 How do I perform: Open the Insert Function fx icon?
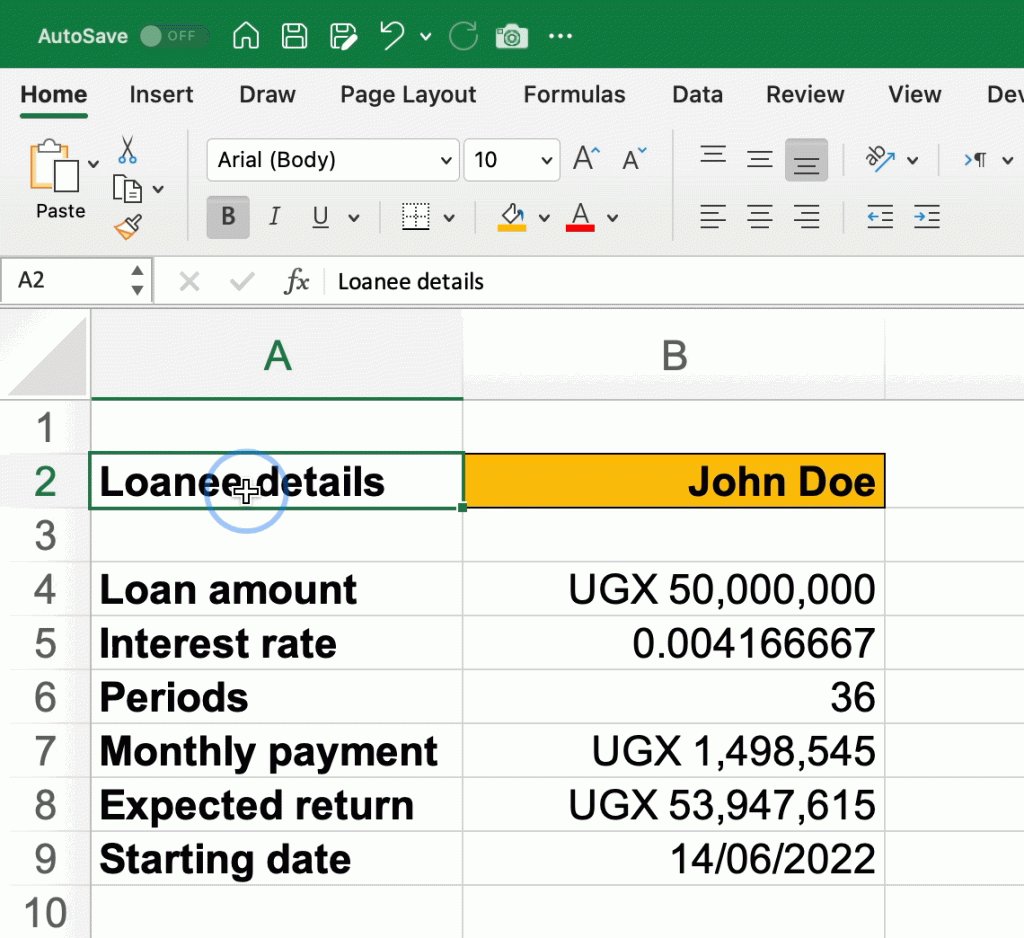tap(297, 282)
